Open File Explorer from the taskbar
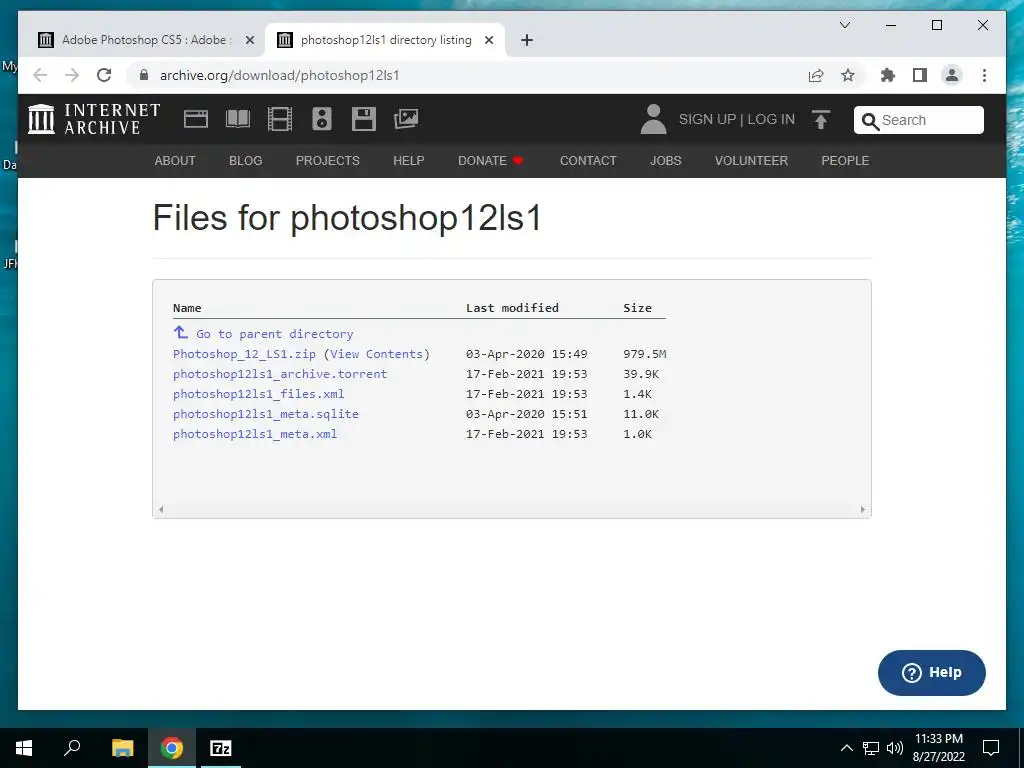 pos(122,748)
